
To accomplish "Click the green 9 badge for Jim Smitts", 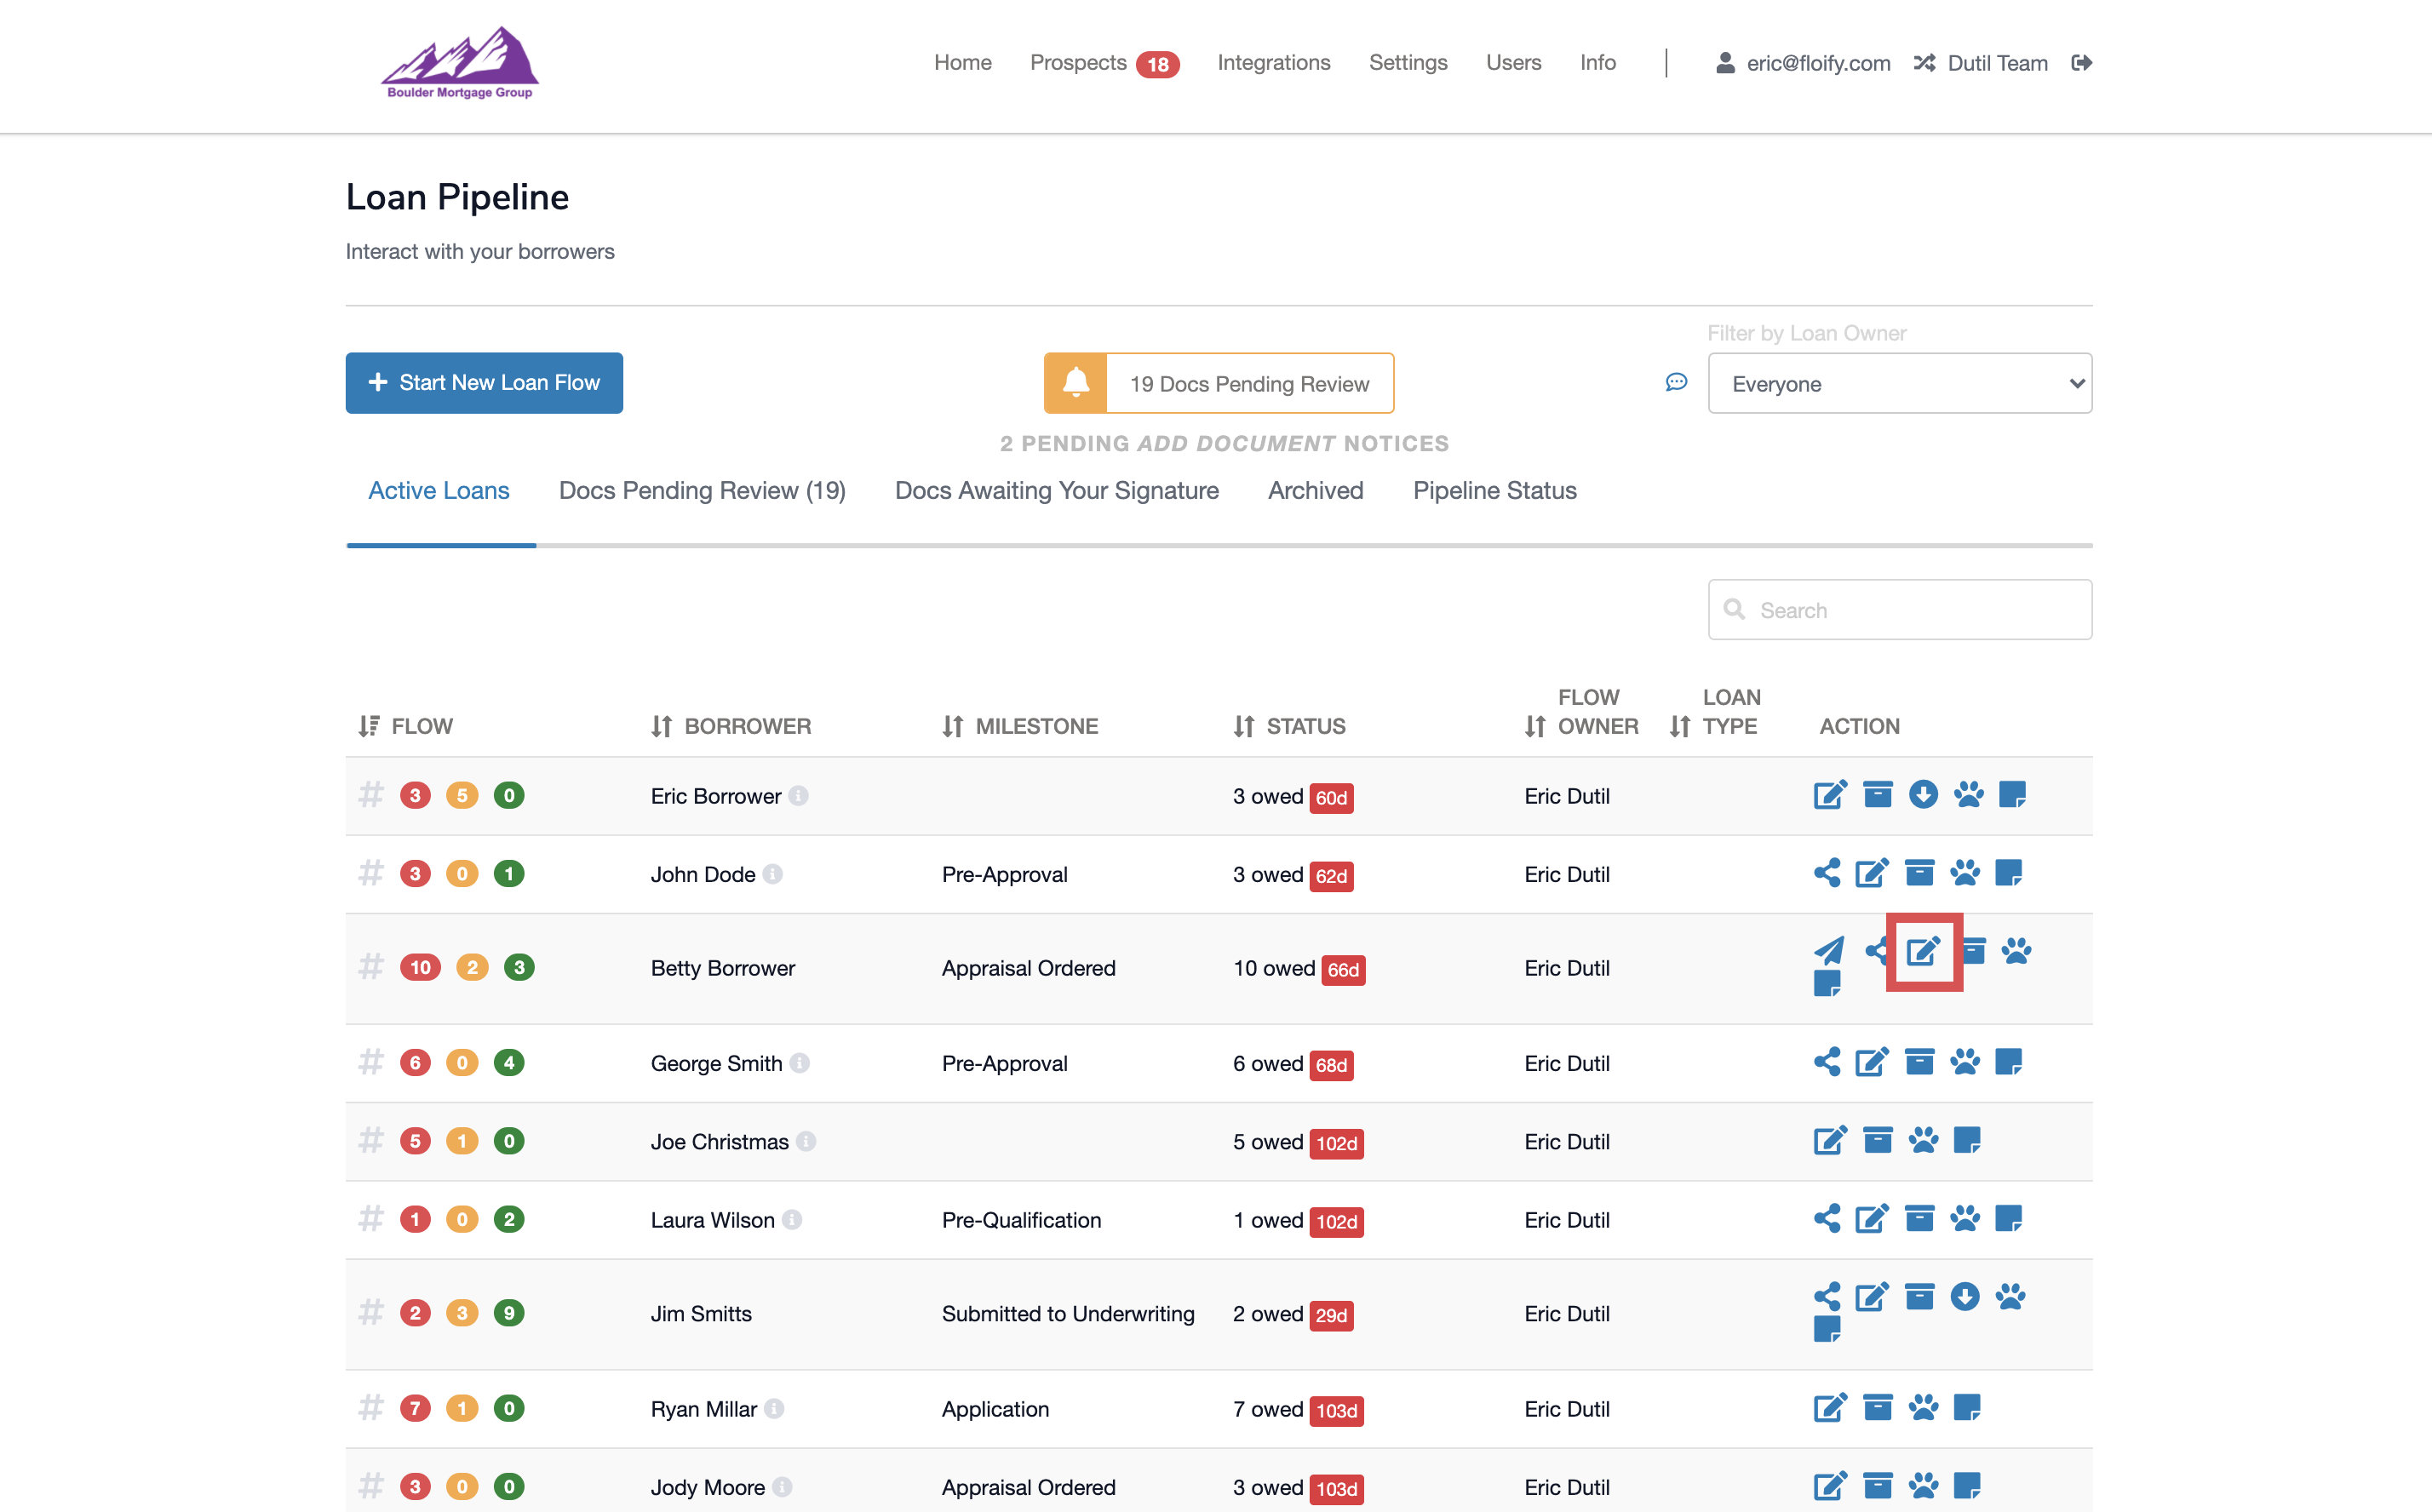I will tap(509, 1313).
